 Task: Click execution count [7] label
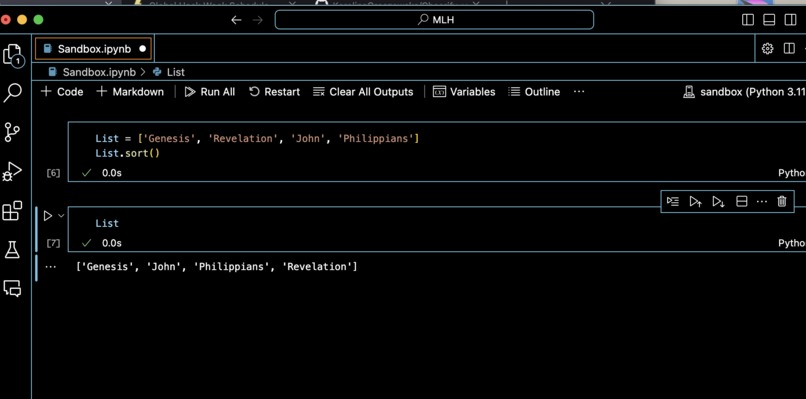click(x=53, y=243)
